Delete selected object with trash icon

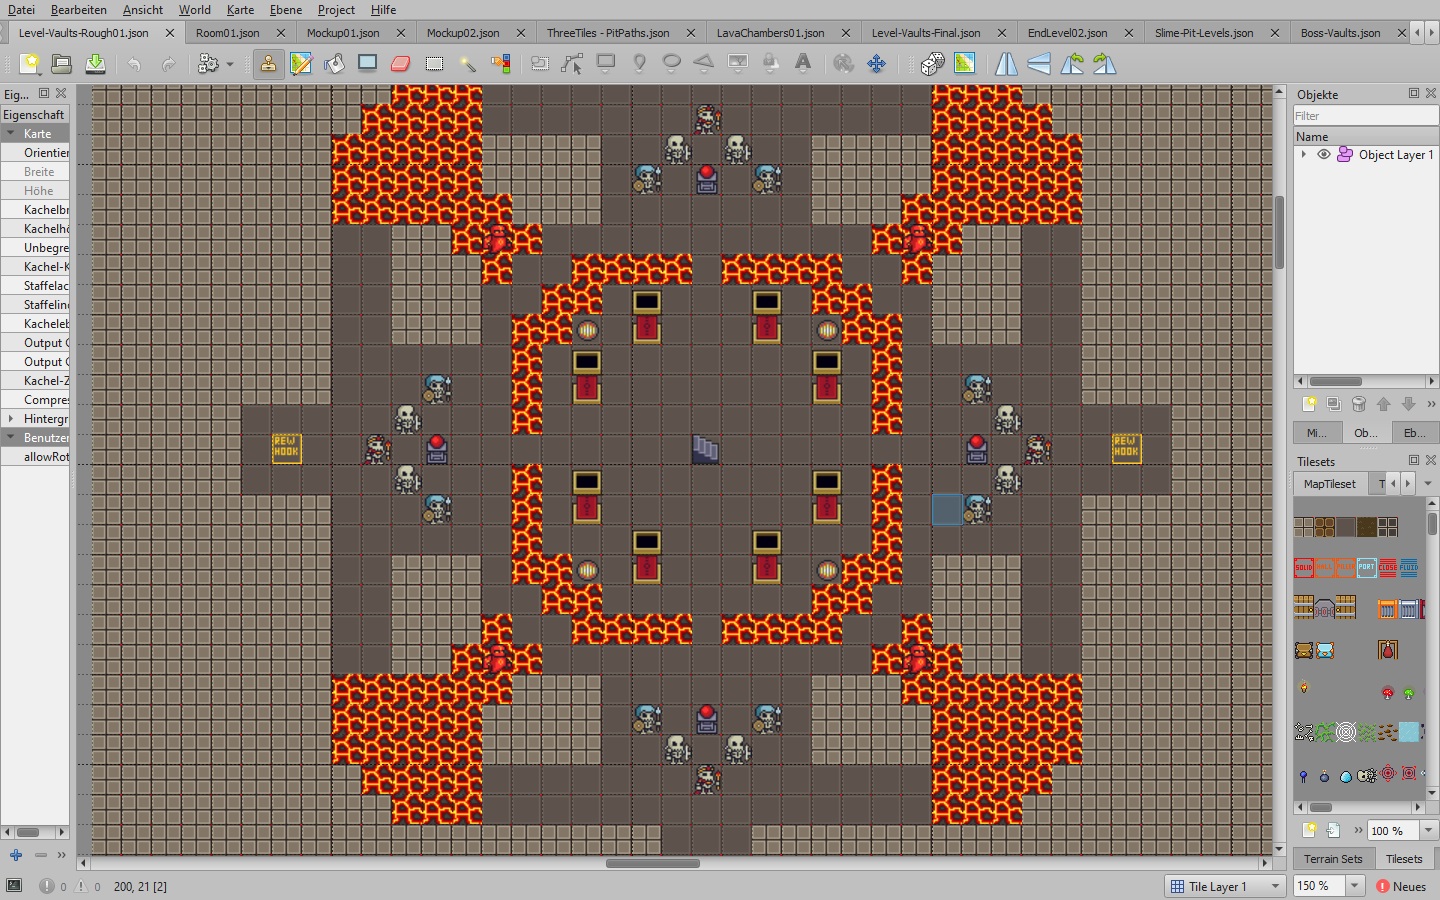1358,404
